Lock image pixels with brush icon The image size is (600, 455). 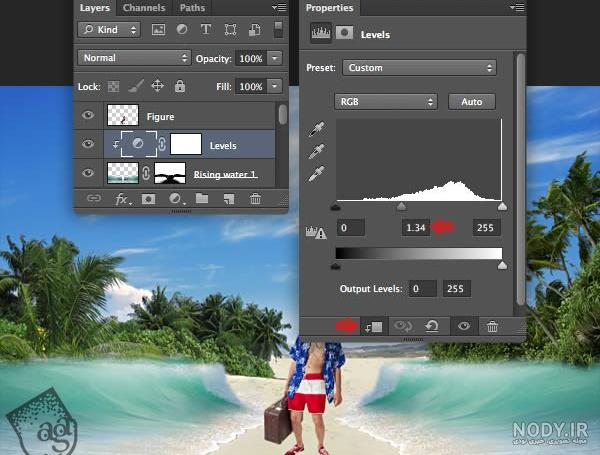(136, 86)
